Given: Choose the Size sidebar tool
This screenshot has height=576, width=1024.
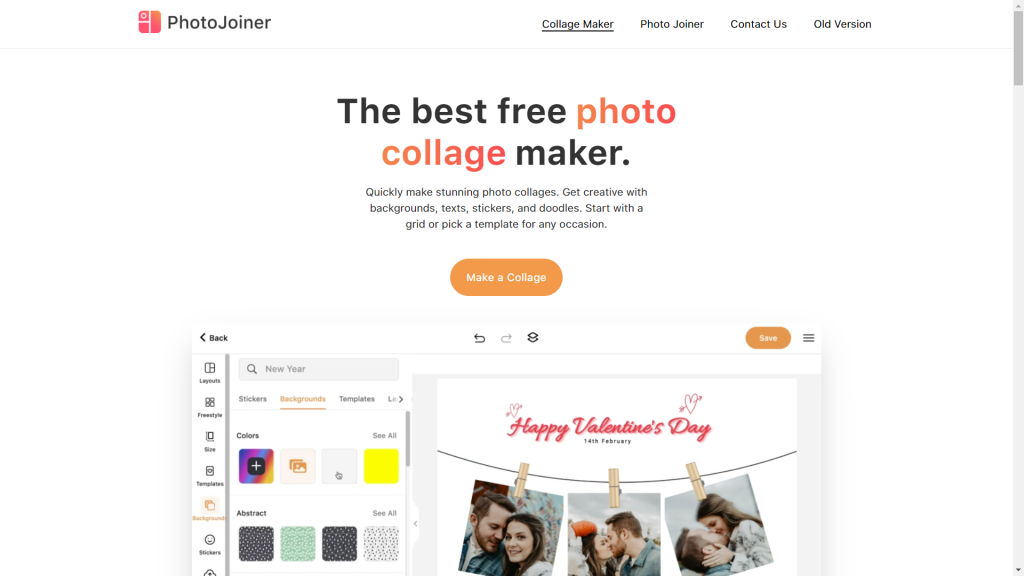Looking at the screenshot, I should 210,436.
